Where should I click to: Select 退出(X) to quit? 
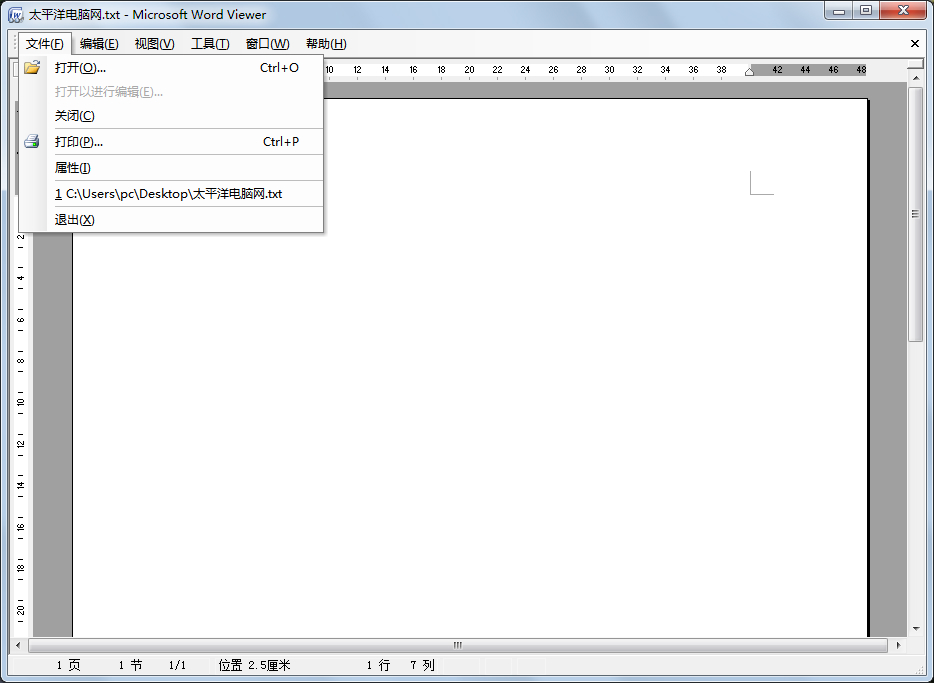coord(172,220)
